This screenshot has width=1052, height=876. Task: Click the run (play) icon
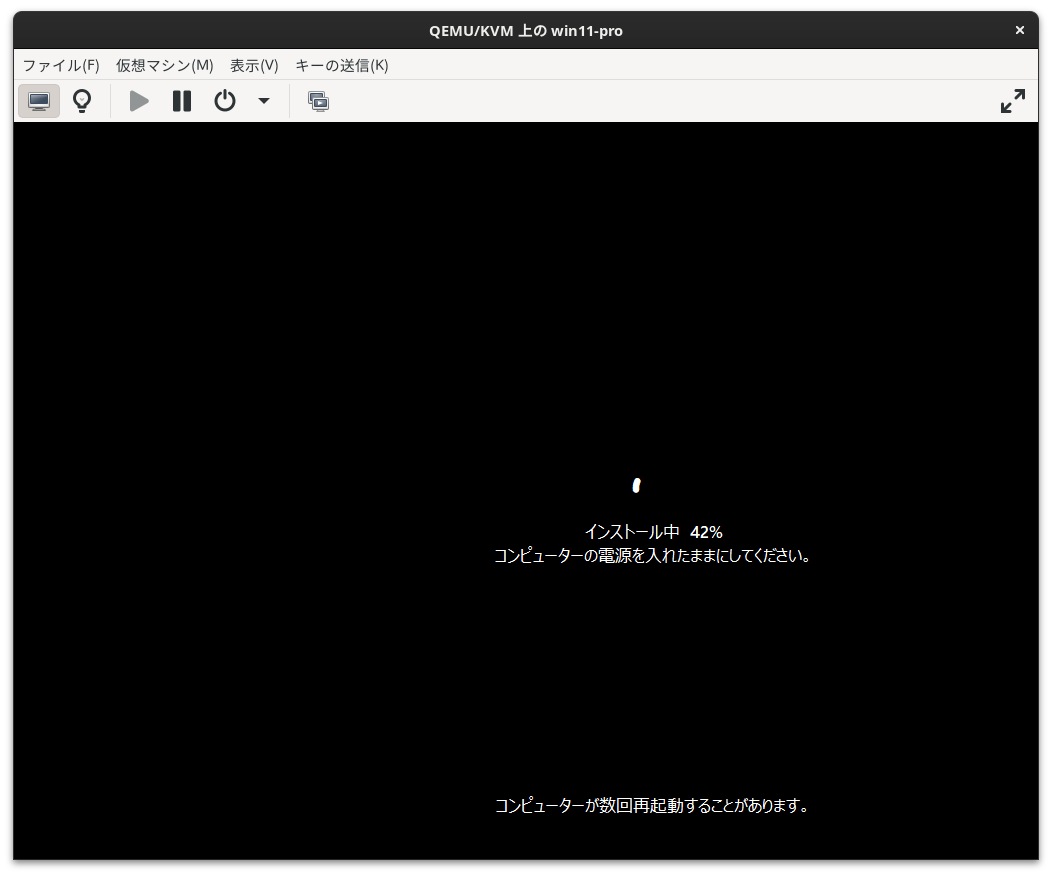click(x=138, y=100)
